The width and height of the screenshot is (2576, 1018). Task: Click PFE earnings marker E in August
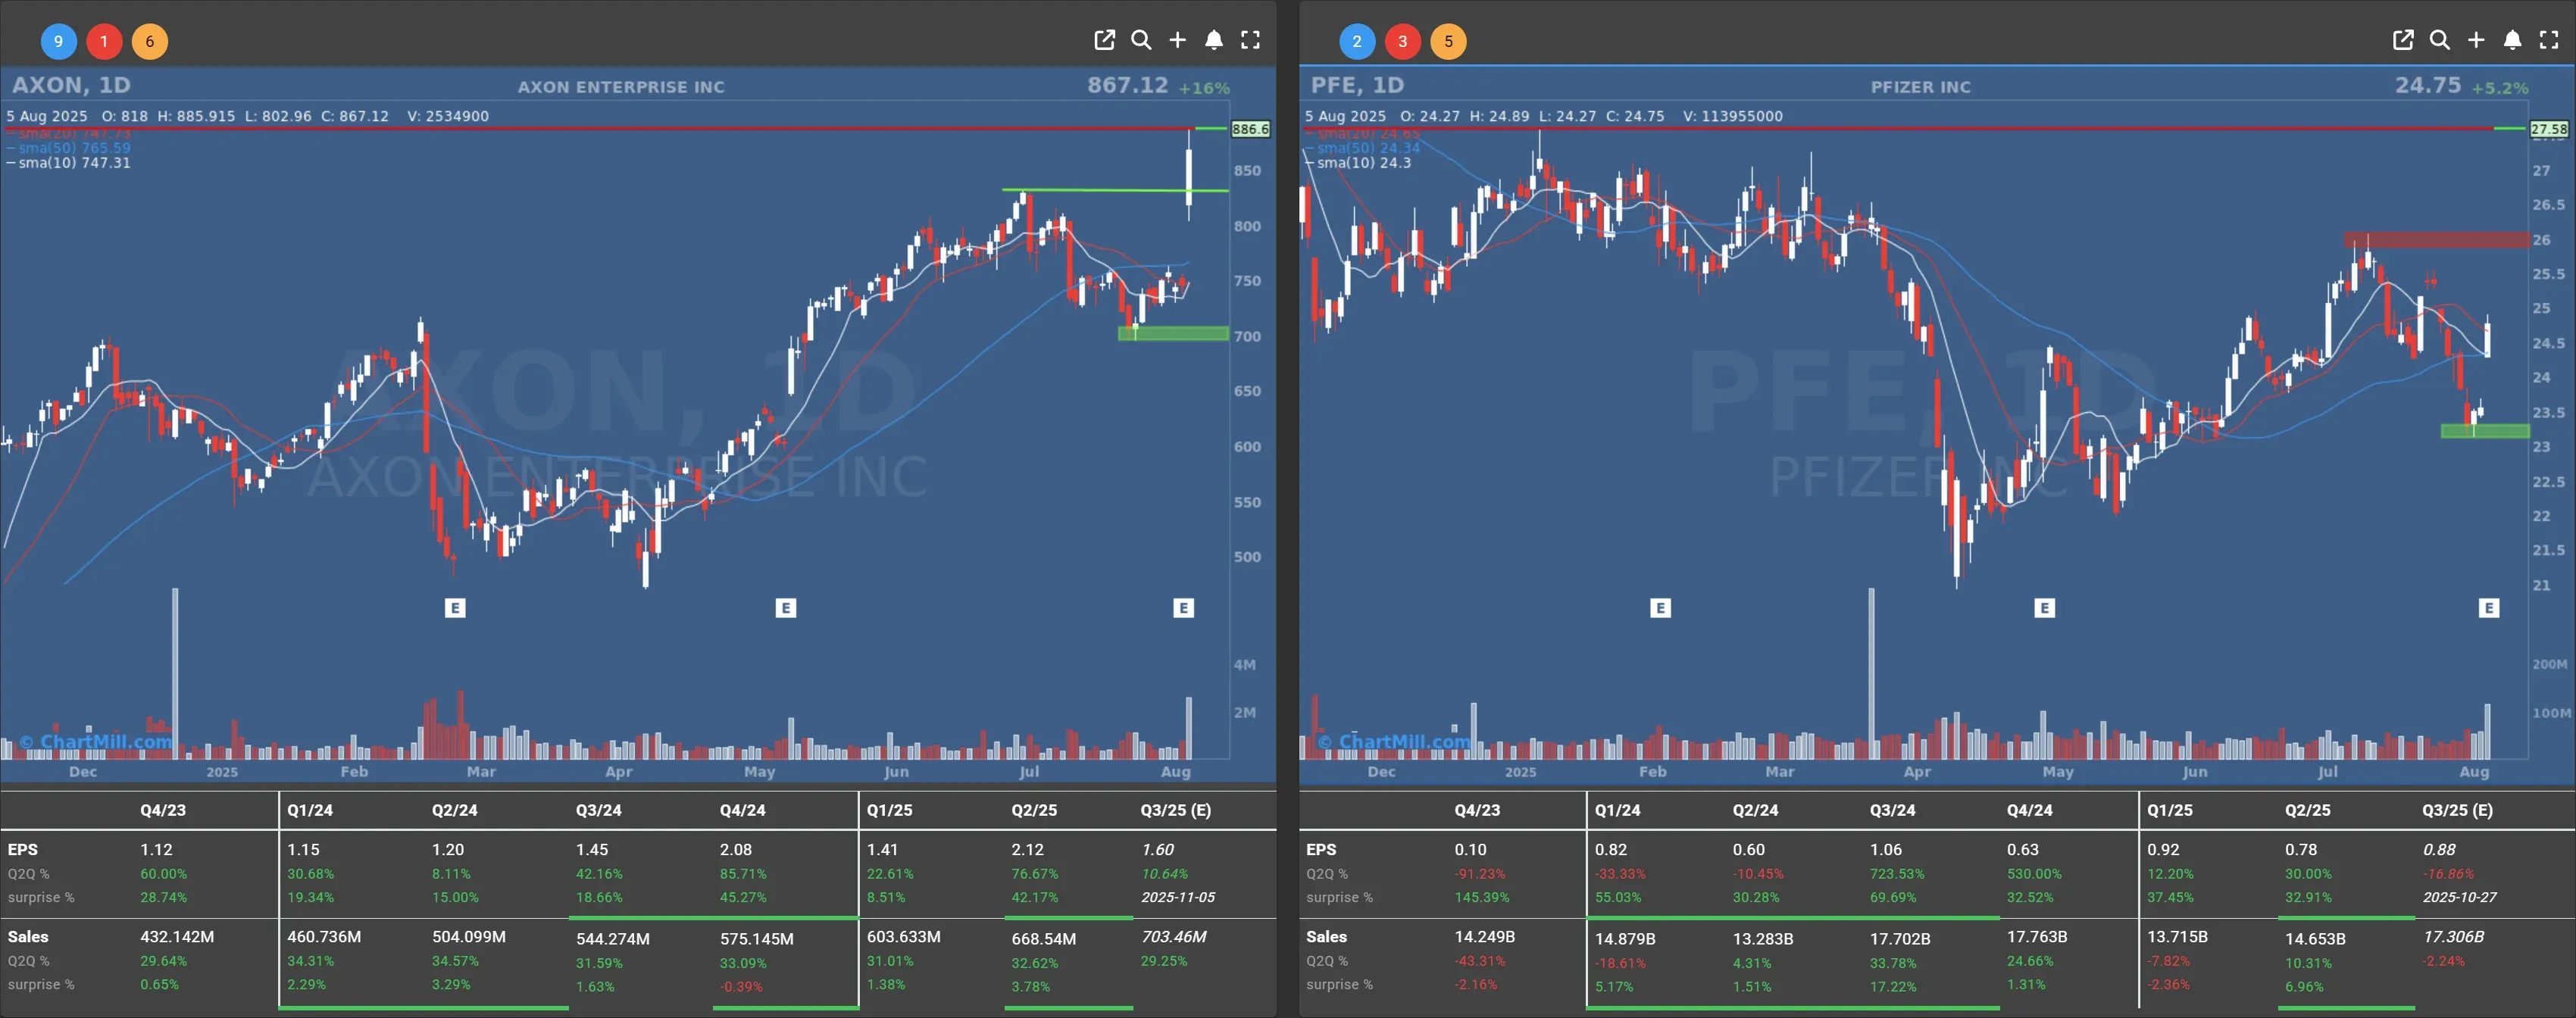pyautogui.click(x=2489, y=608)
